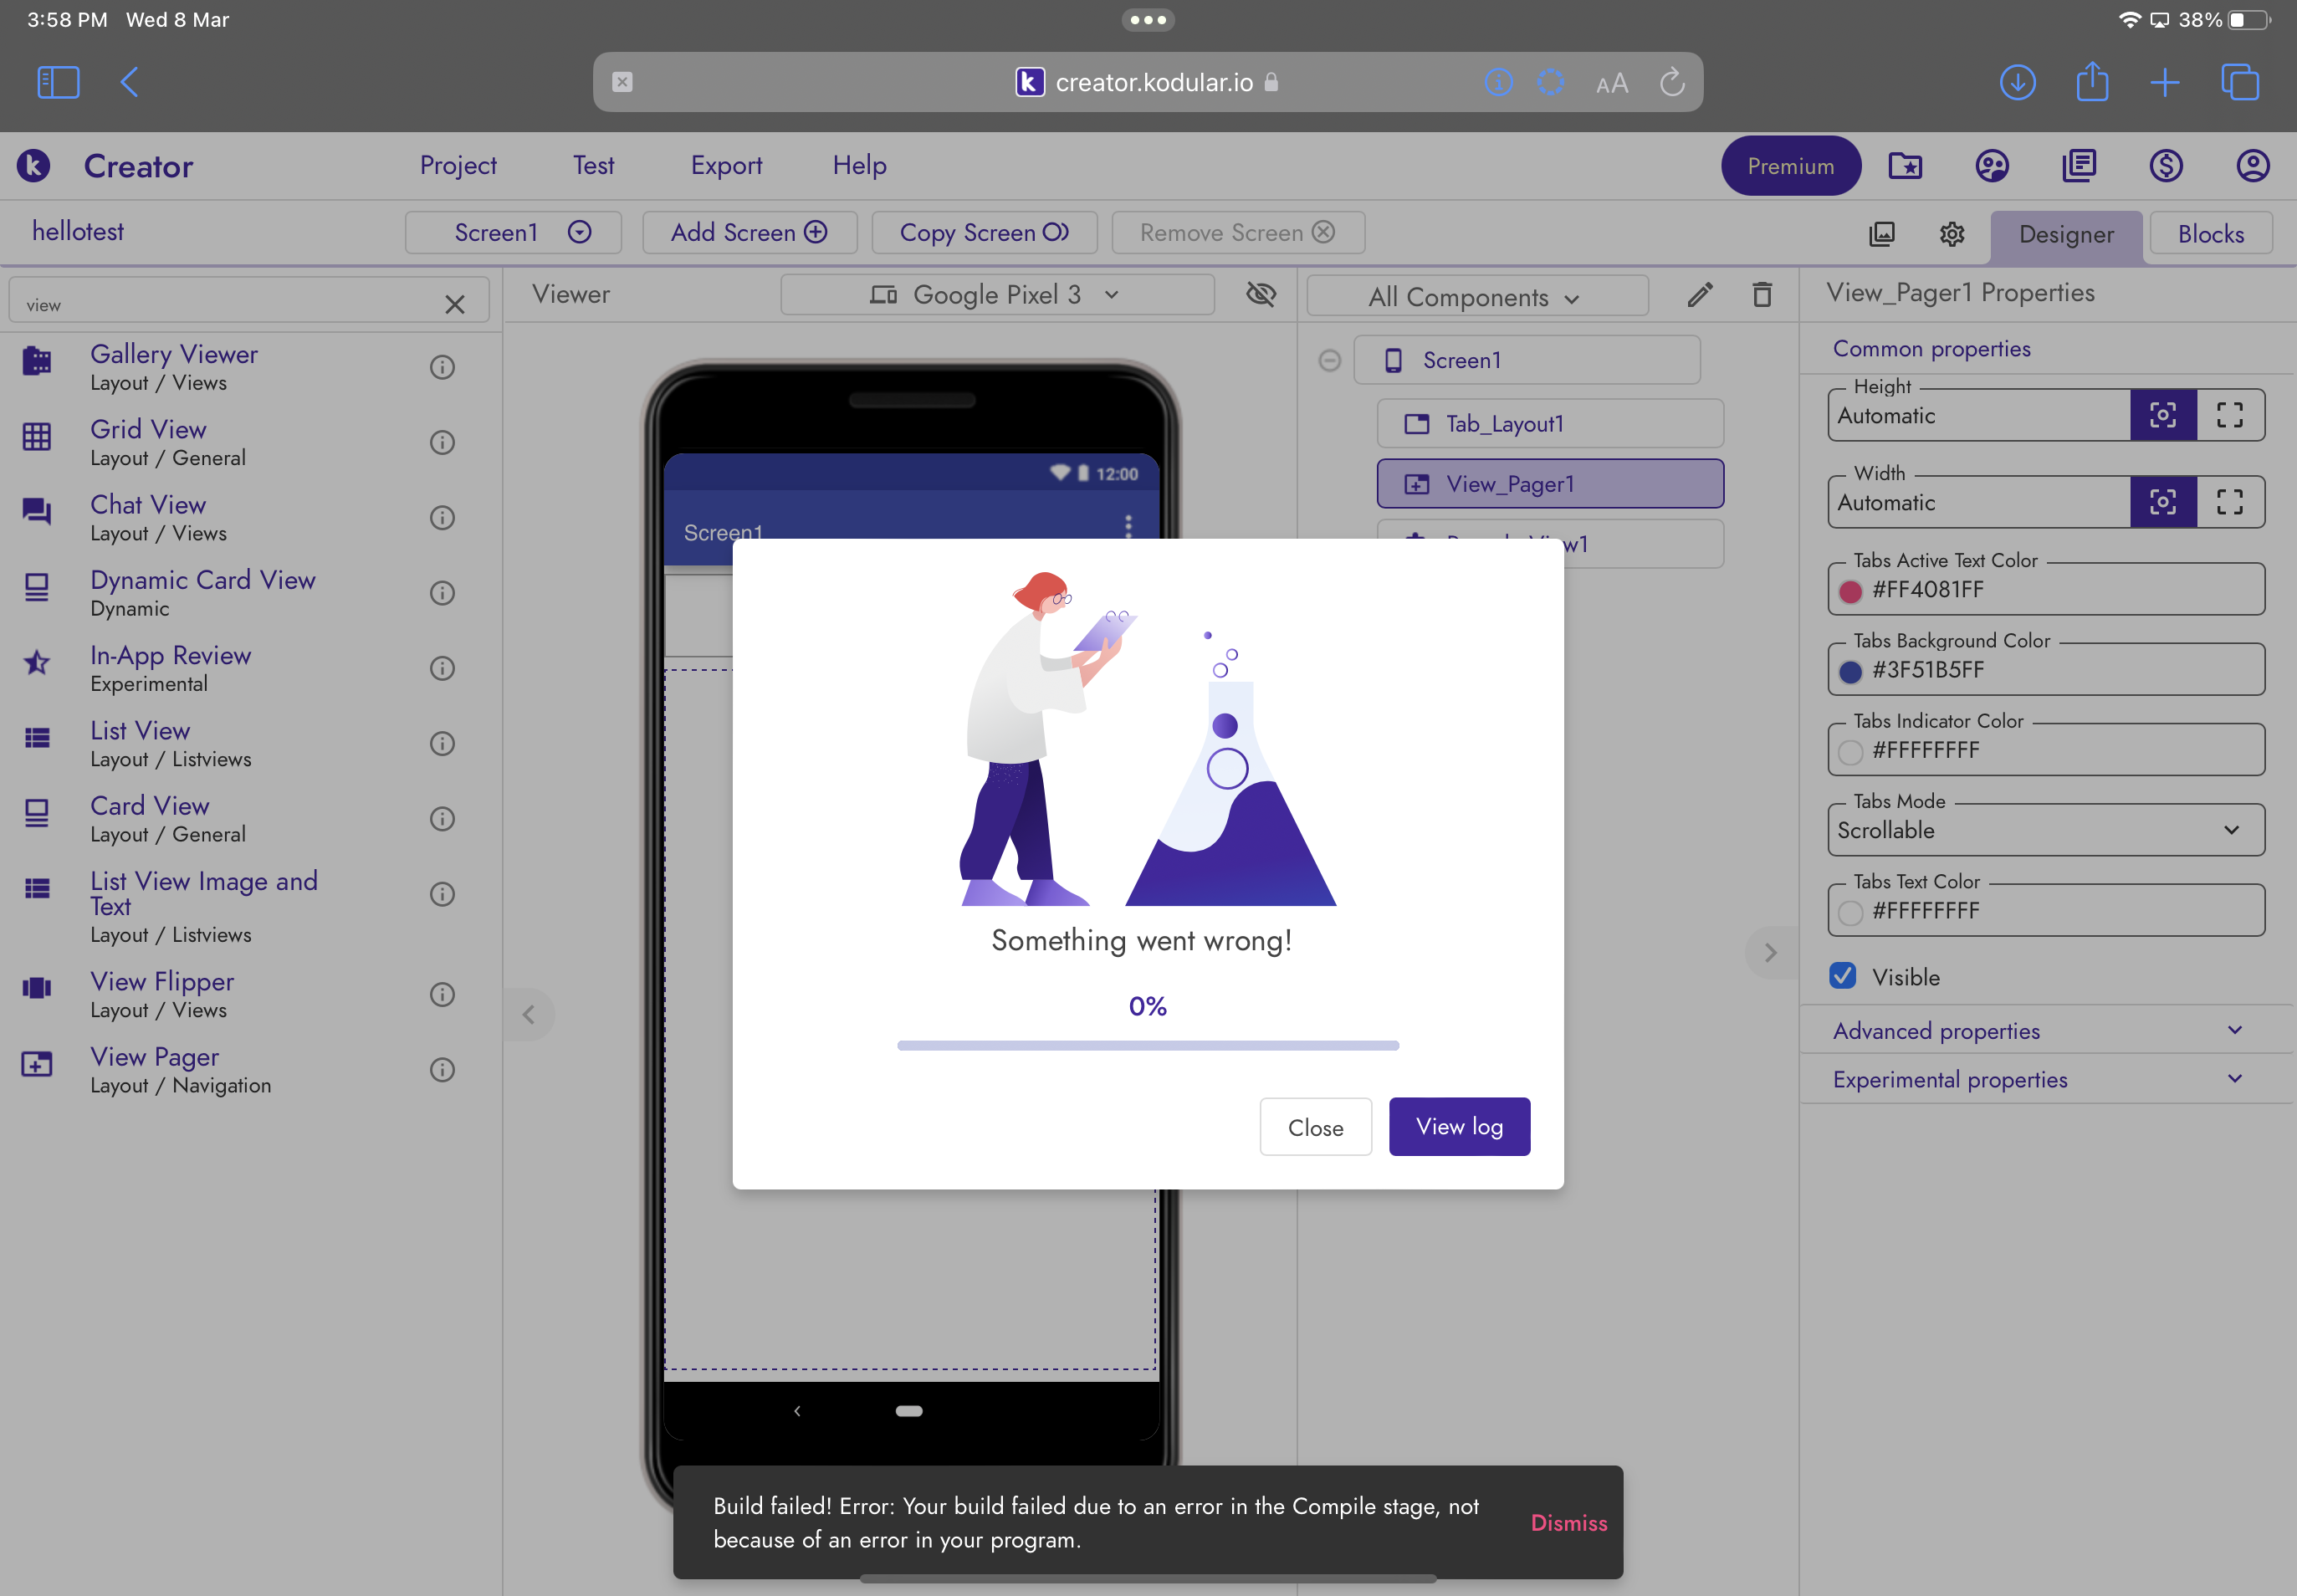Open the Help menu

pyautogui.click(x=859, y=165)
